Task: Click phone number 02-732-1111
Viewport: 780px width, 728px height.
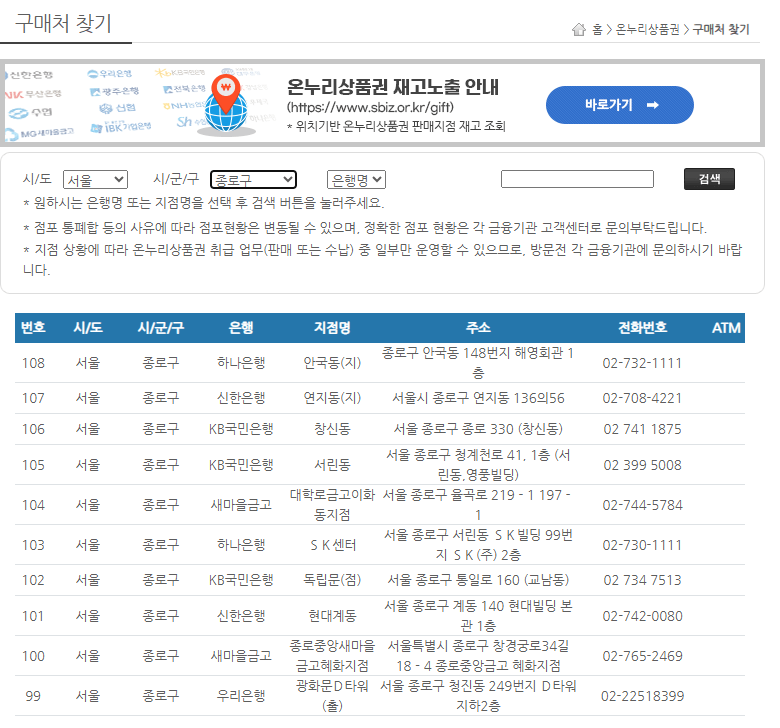Action: tap(642, 363)
